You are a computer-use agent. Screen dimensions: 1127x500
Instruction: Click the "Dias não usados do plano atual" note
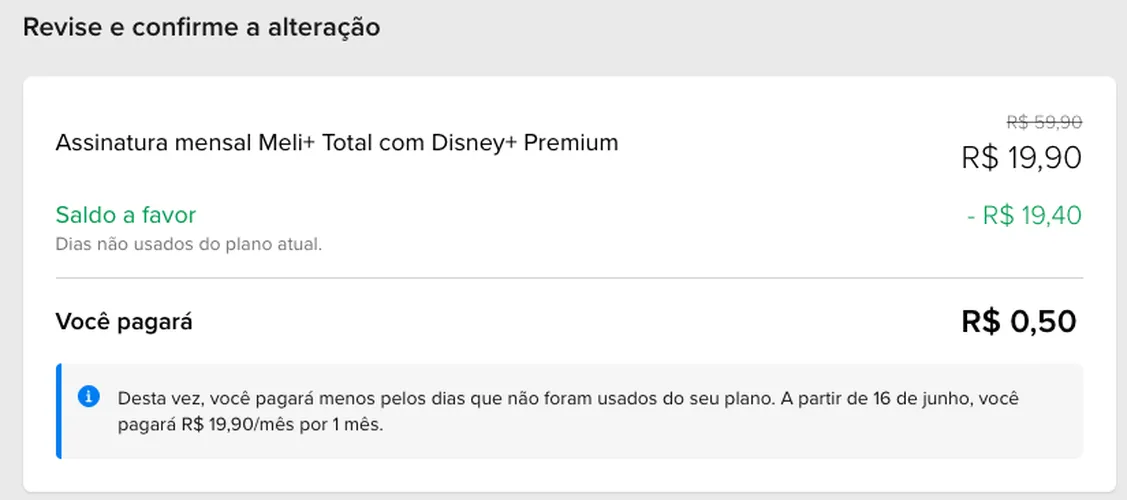point(188,244)
